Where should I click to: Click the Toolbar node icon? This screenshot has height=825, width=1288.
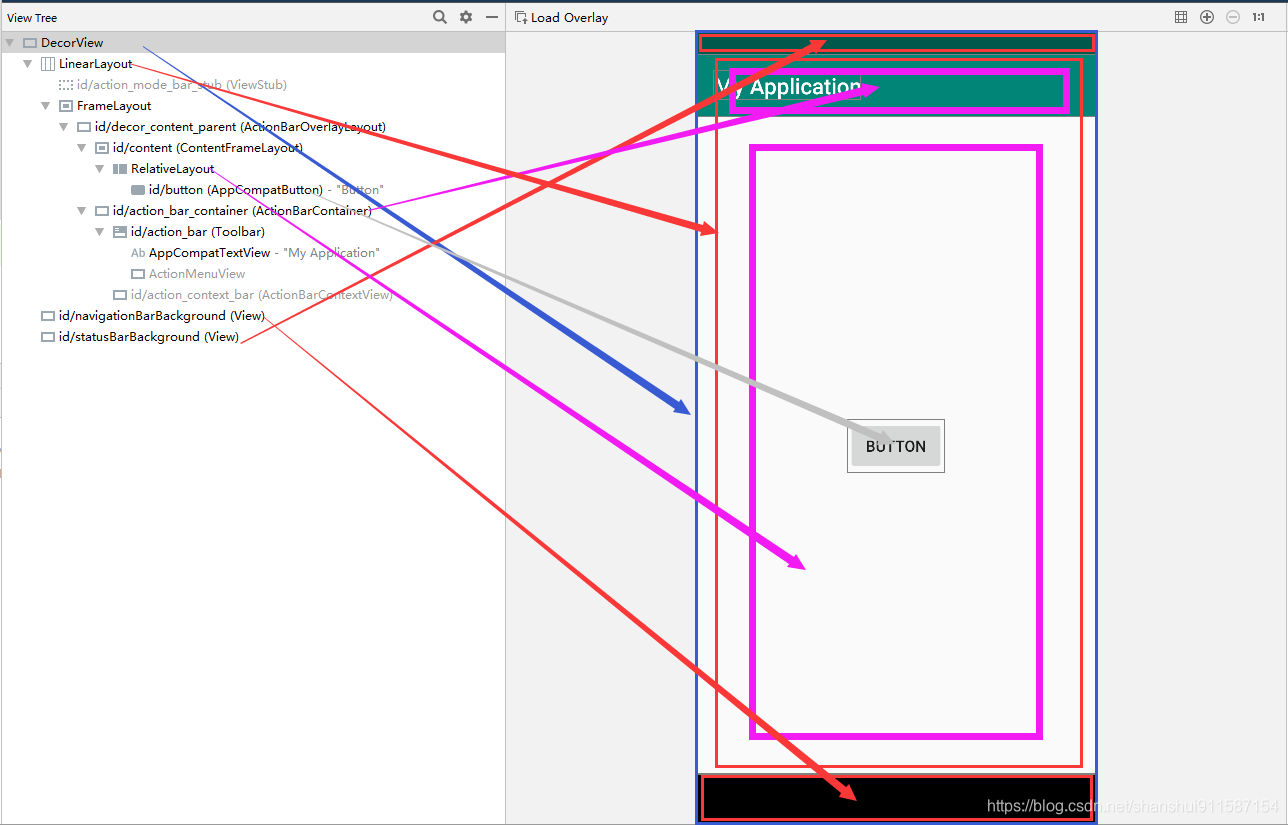[120, 232]
